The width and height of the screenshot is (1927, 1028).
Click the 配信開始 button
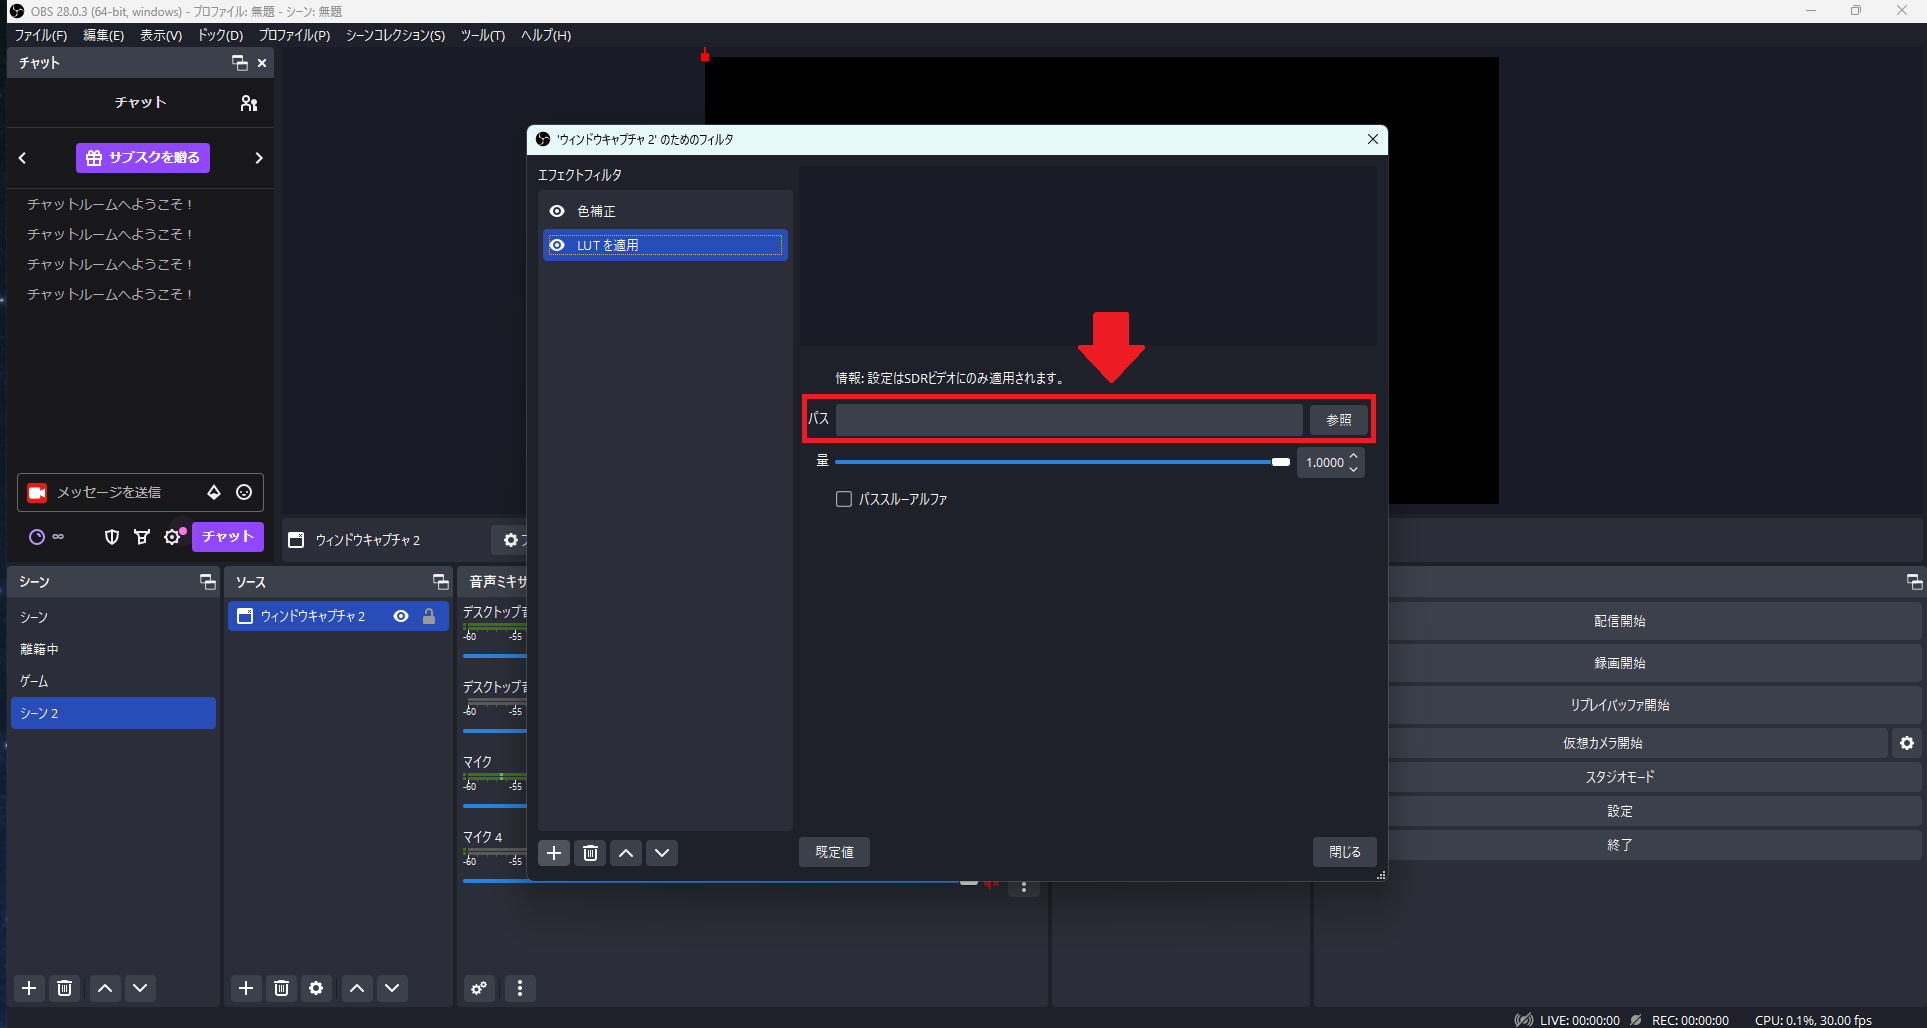coord(1619,621)
